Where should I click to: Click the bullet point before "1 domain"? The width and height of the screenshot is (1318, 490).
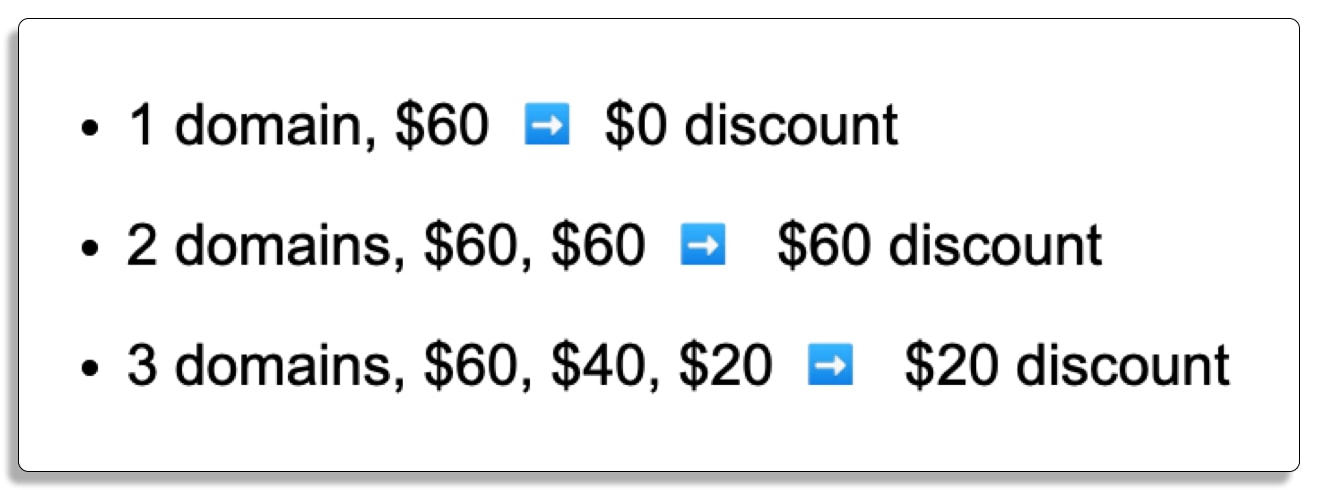pos(91,130)
